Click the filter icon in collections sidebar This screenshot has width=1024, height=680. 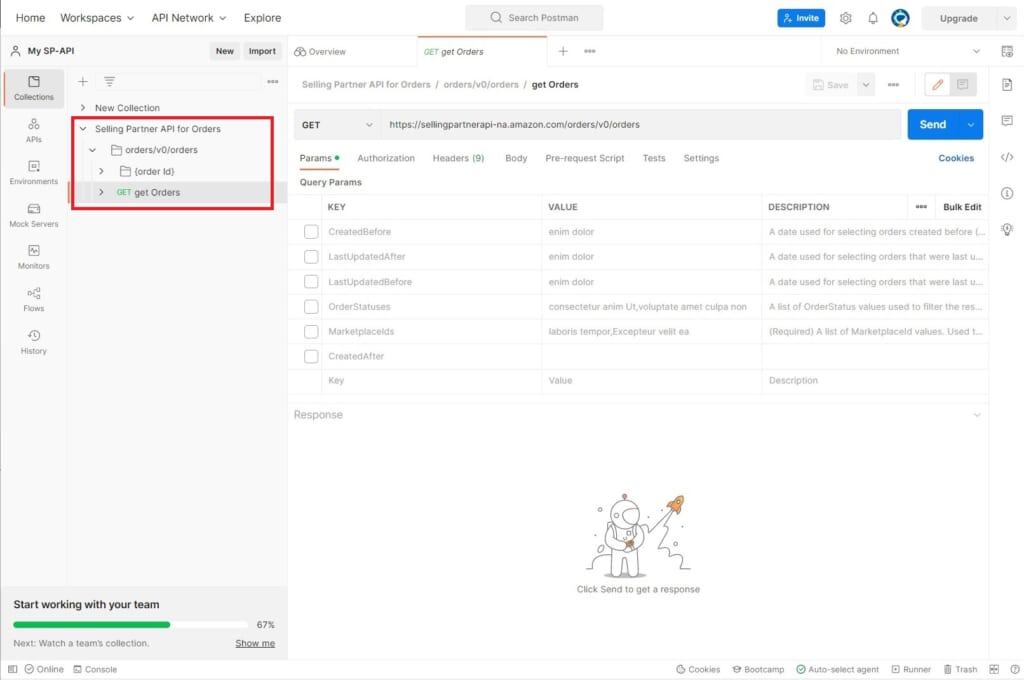(109, 82)
